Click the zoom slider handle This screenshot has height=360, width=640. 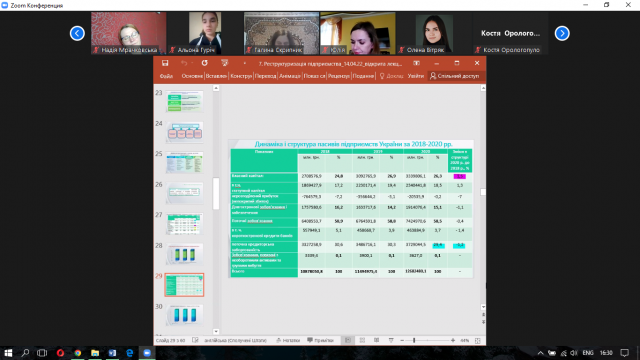414,340
